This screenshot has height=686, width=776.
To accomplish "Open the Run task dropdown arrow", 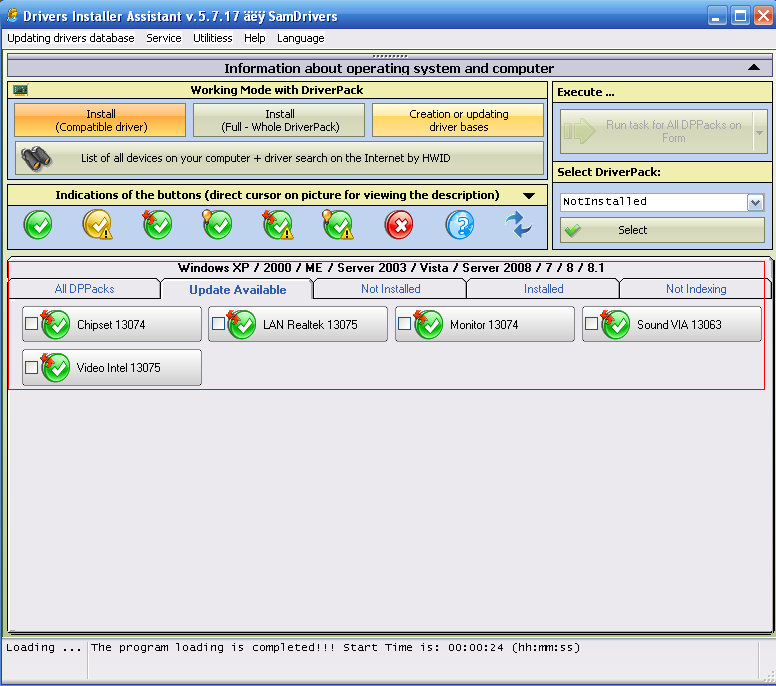I will pyautogui.click(x=760, y=132).
